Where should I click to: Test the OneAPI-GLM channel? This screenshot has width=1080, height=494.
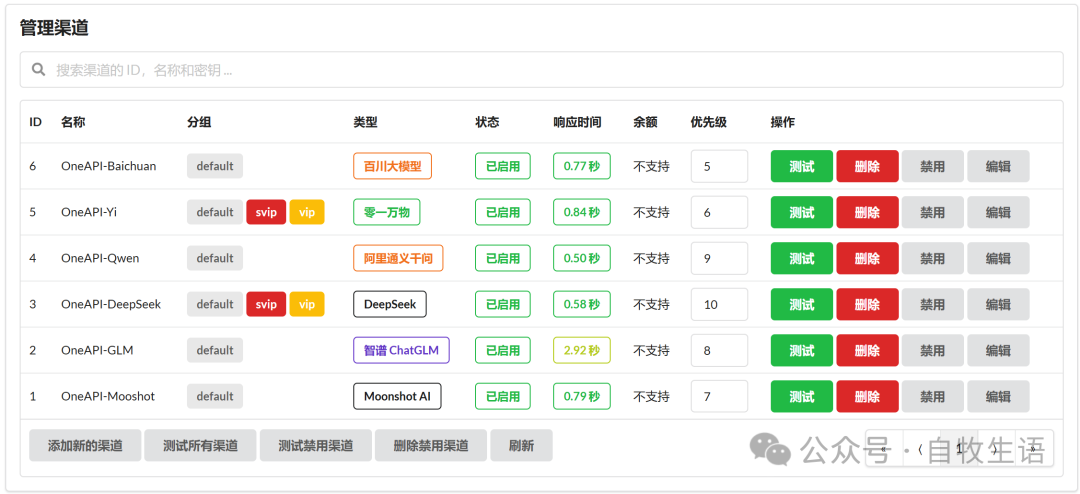(x=802, y=350)
